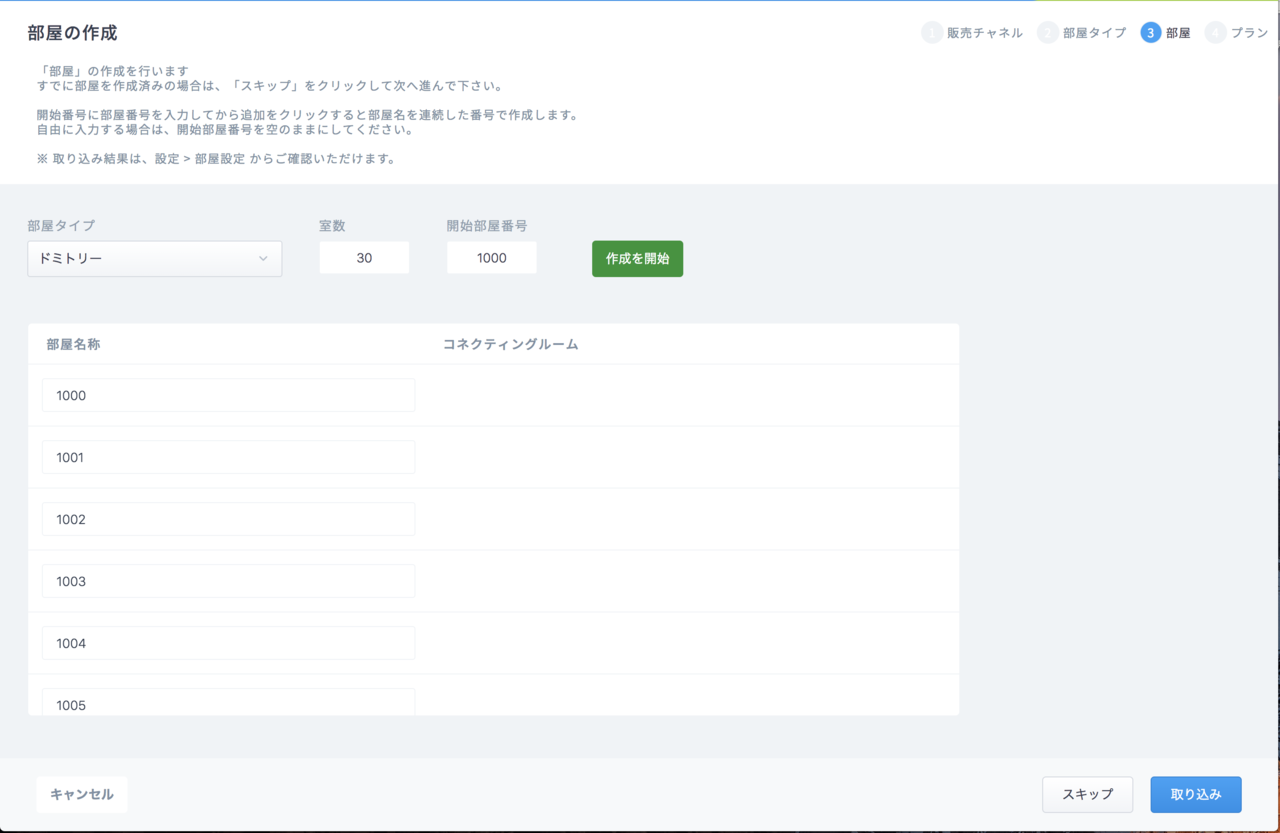Go to the 販売チャネル step label
Screen dimensions: 1280x833
pyautogui.click(x=985, y=33)
